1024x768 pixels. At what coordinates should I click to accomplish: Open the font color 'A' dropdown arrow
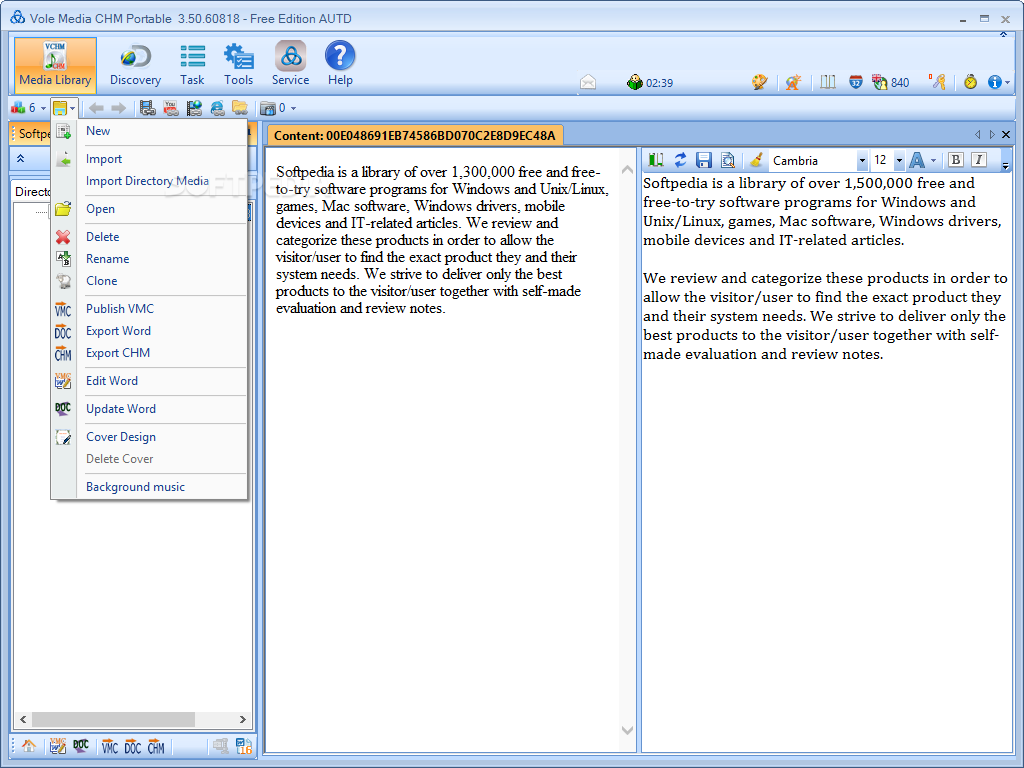tap(933, 161)
